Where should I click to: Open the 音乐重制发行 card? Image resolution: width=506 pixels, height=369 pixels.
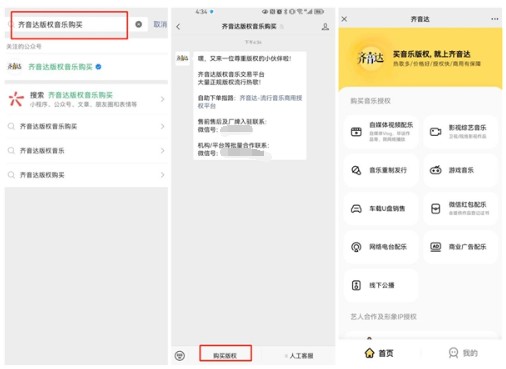[381, 170]
